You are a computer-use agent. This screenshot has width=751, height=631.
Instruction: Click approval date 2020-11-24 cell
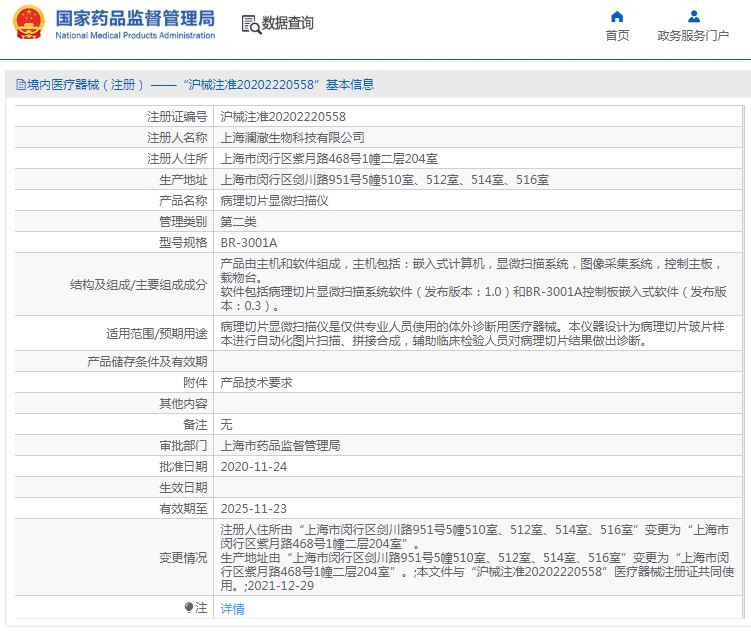click(x=254, y=466)
